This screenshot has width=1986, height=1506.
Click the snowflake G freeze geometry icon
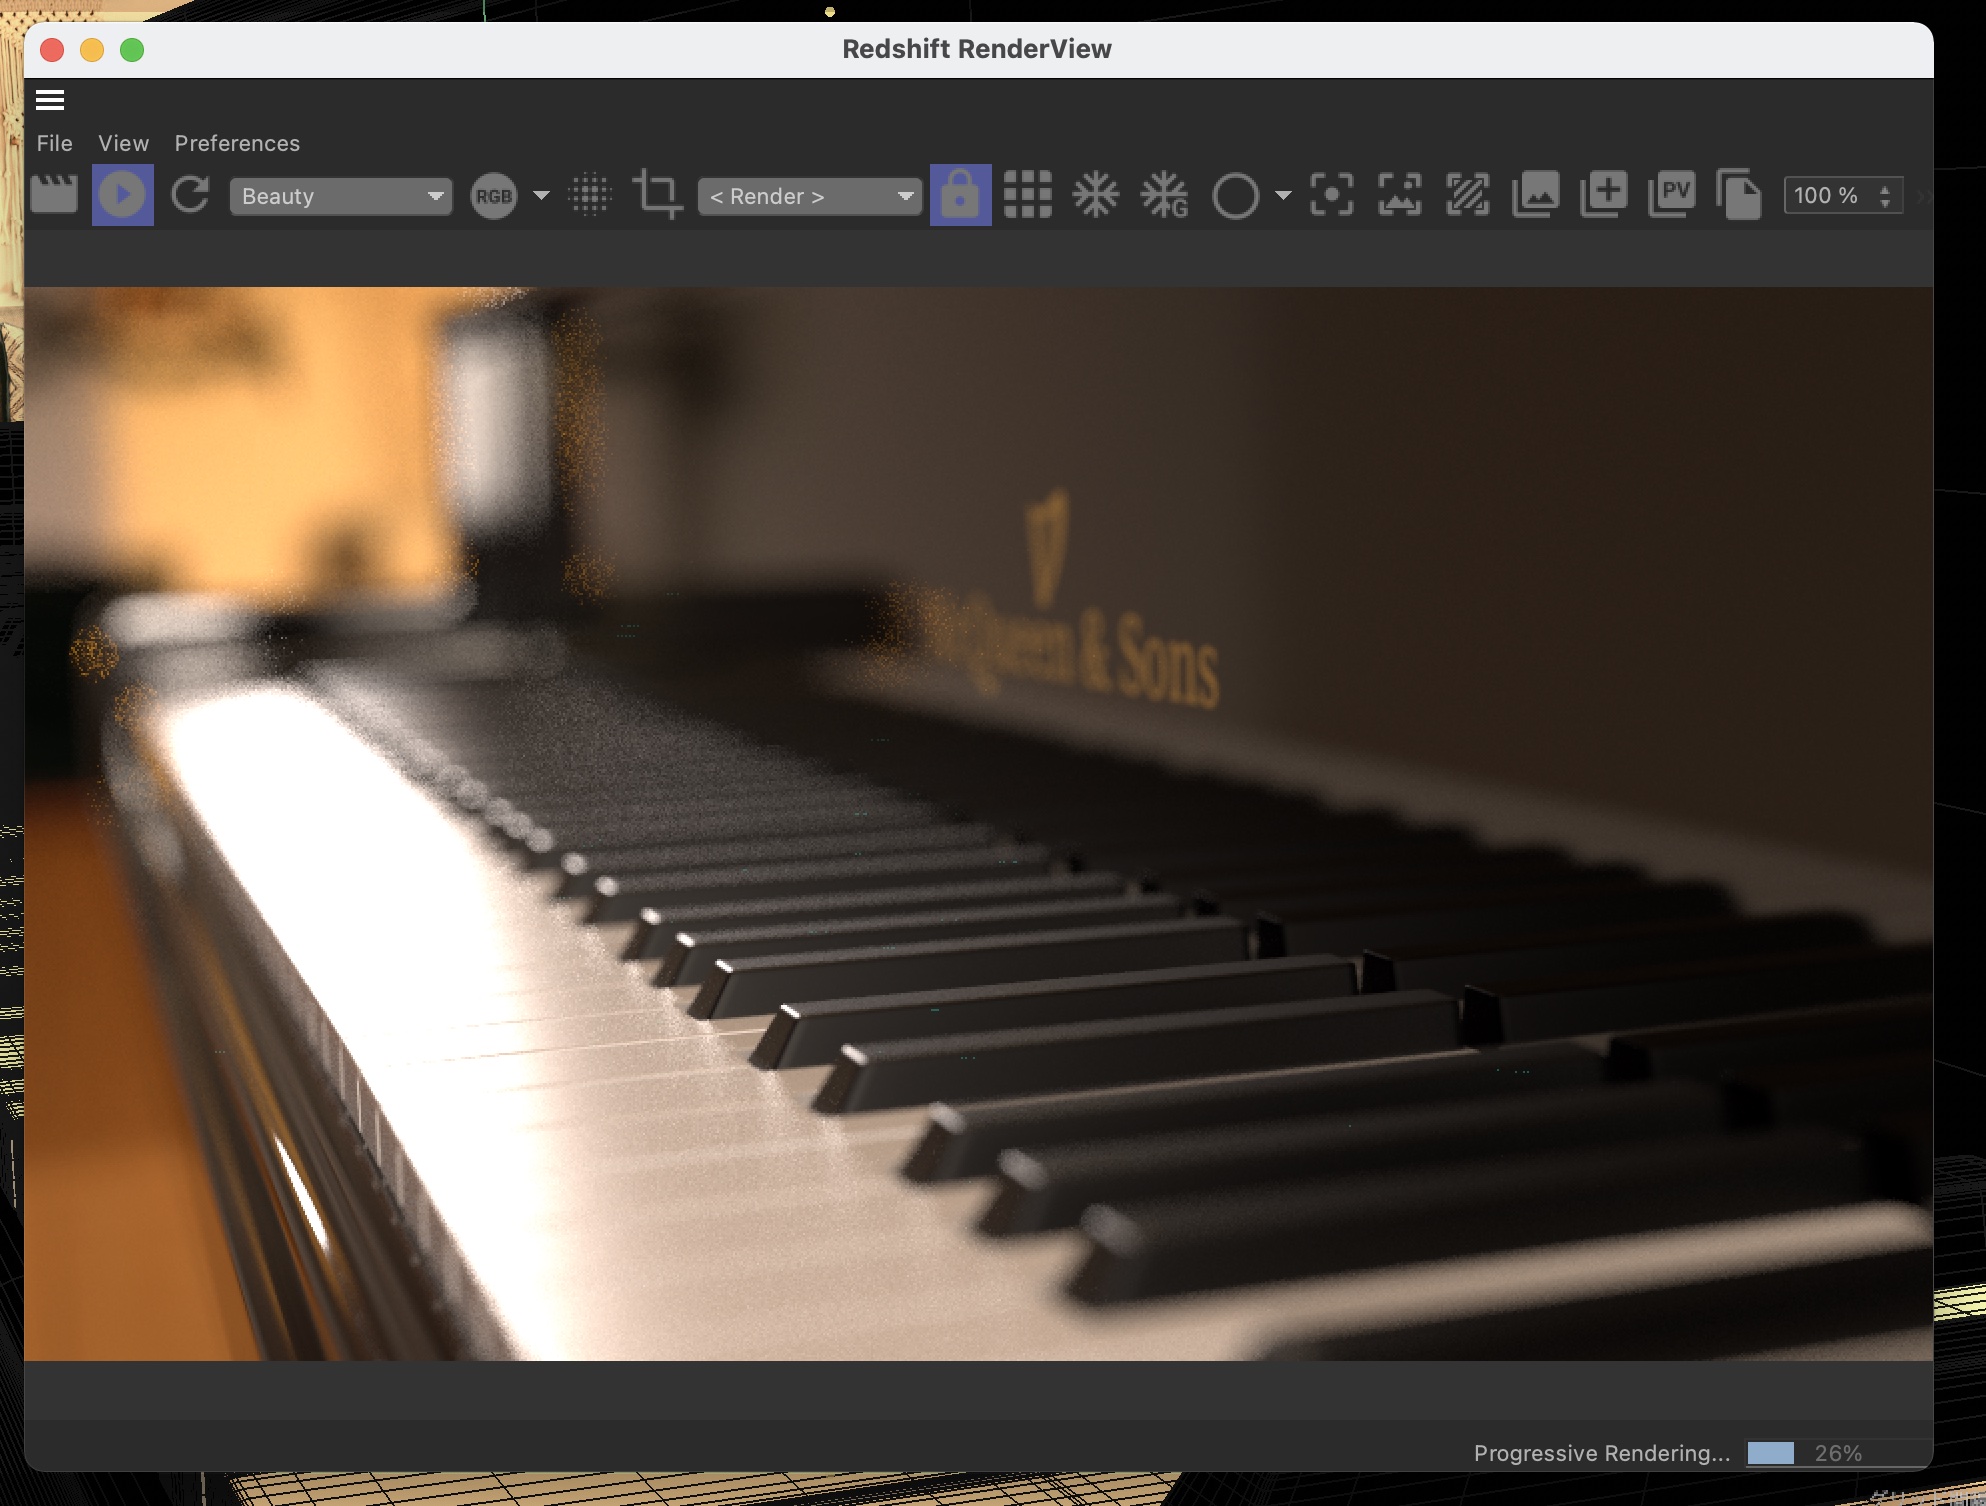coord(1164,194)
